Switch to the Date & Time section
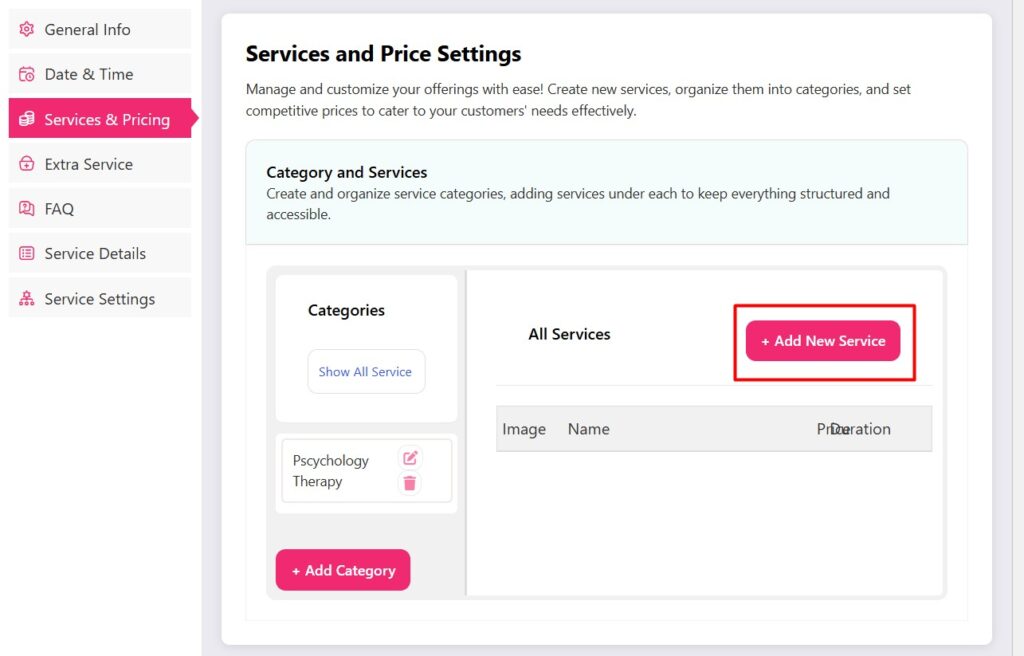 86,74
